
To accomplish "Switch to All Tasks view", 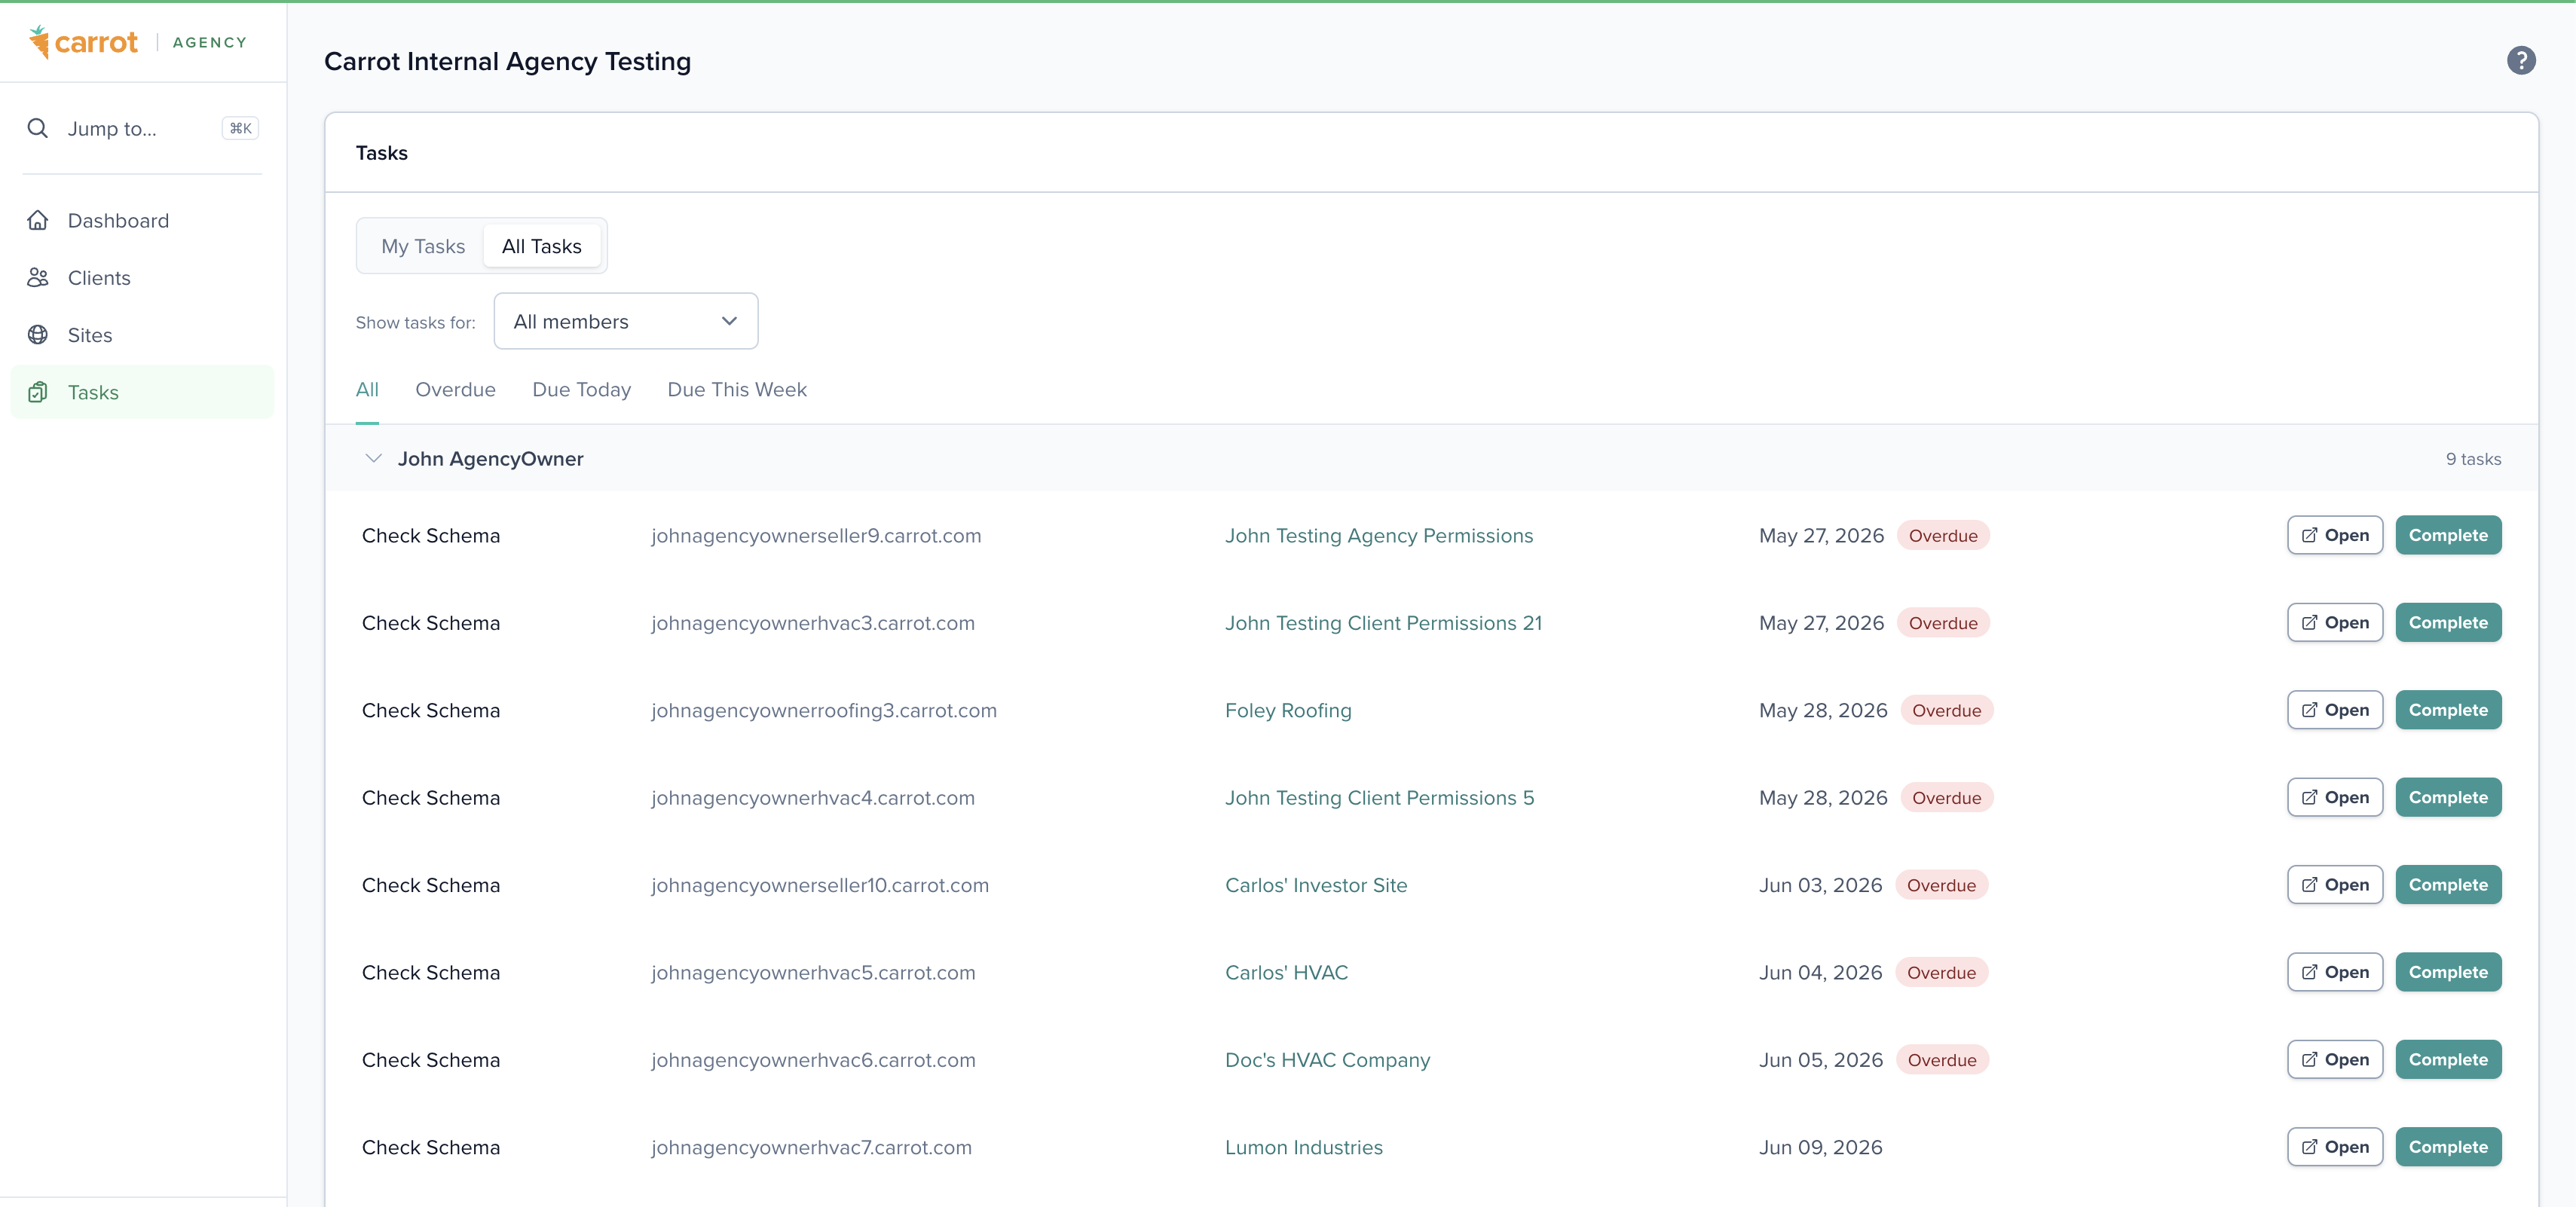I will click(542, 246).
